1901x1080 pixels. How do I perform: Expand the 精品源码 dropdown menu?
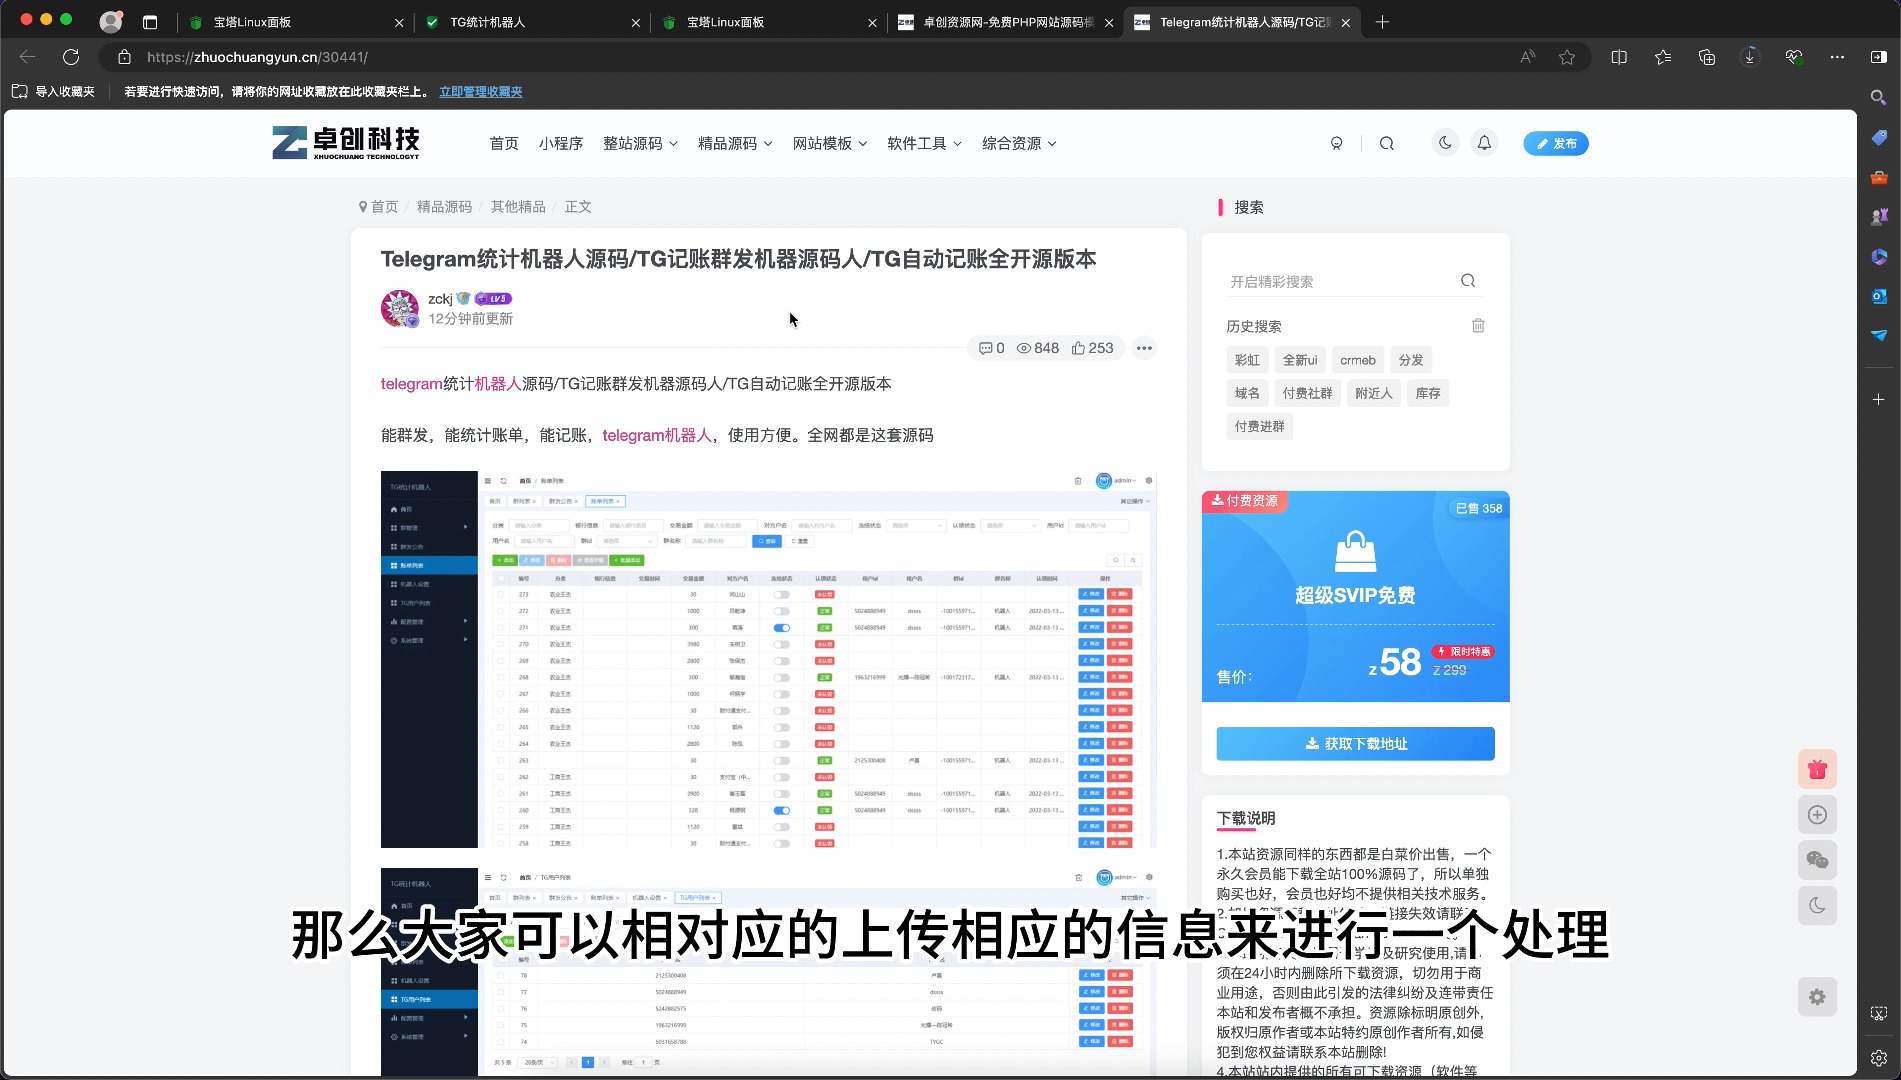pyautogui.click(x=735, y=143)
